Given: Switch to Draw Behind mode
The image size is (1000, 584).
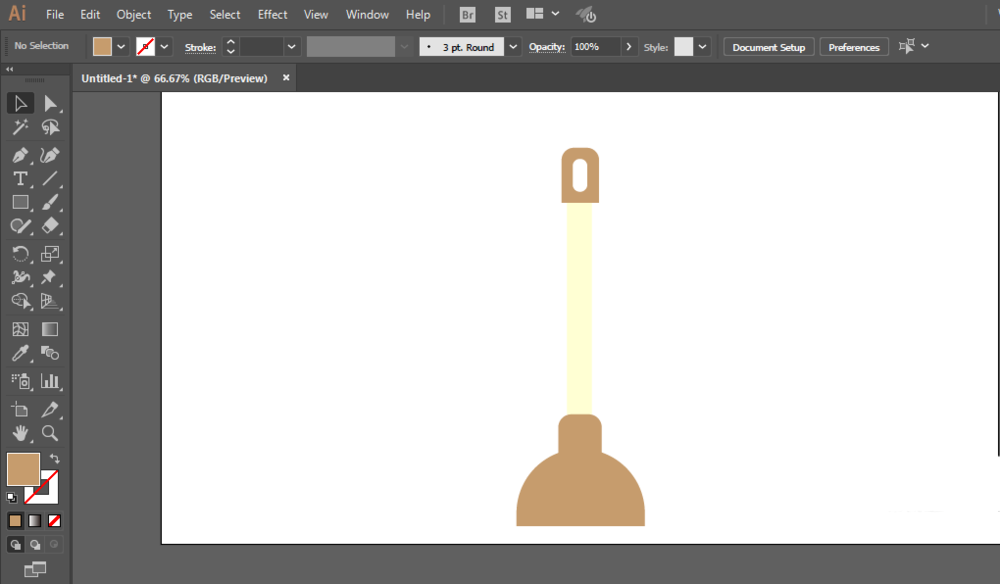Looking at the screenshot, I should 35,544.
